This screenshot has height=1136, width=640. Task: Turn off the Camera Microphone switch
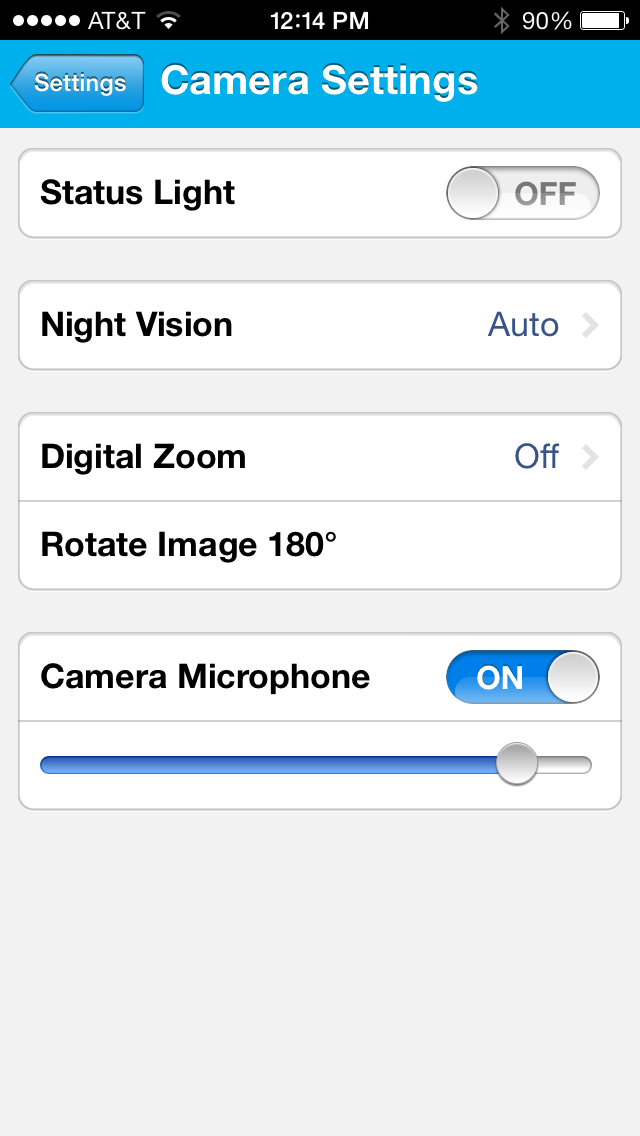click(x=522, y=677)
